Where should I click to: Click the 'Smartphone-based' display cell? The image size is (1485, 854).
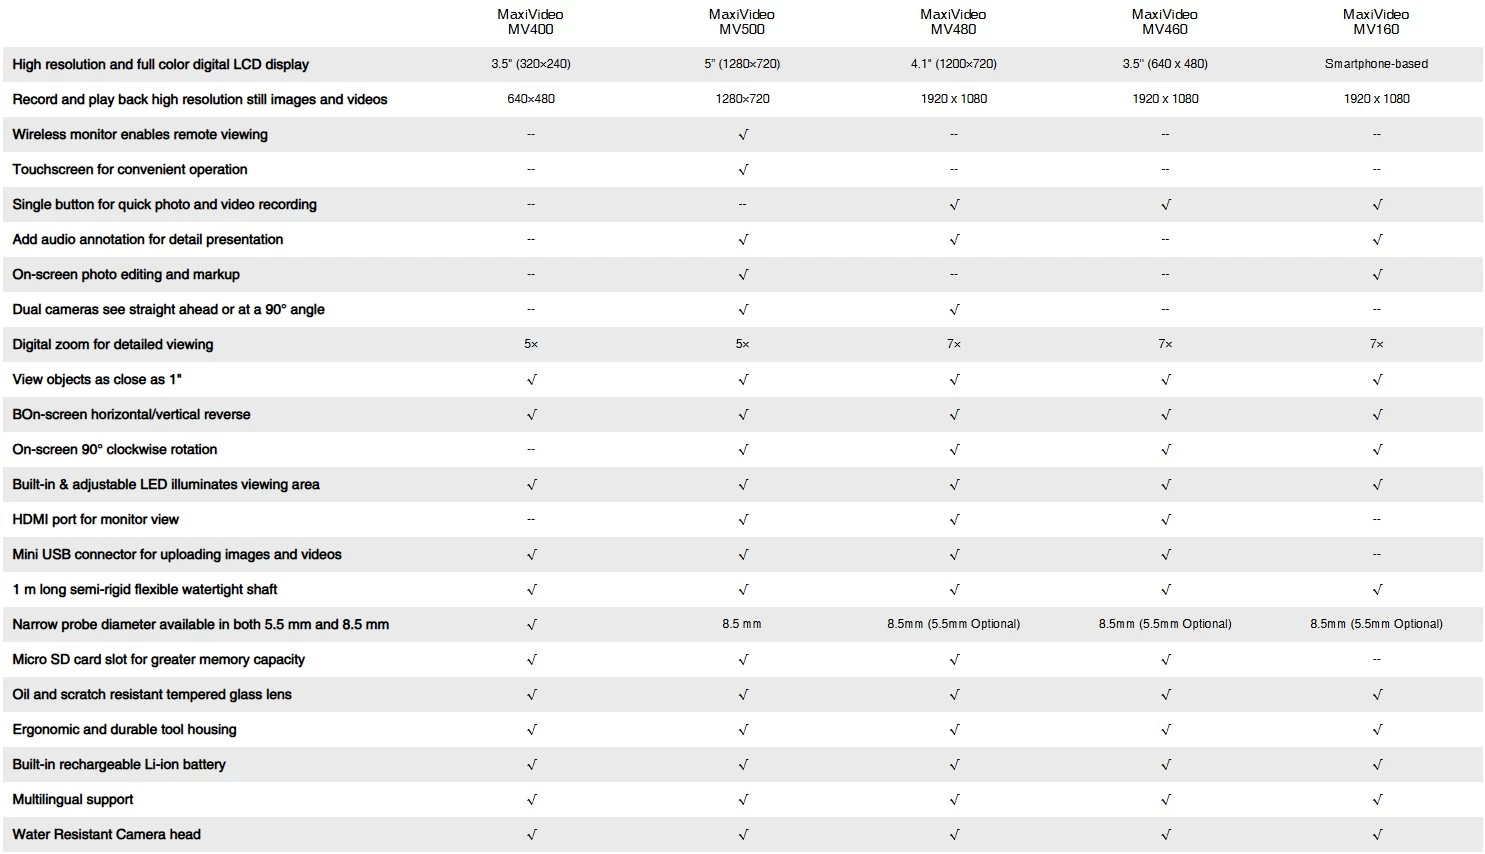[x=1376, y=64]
